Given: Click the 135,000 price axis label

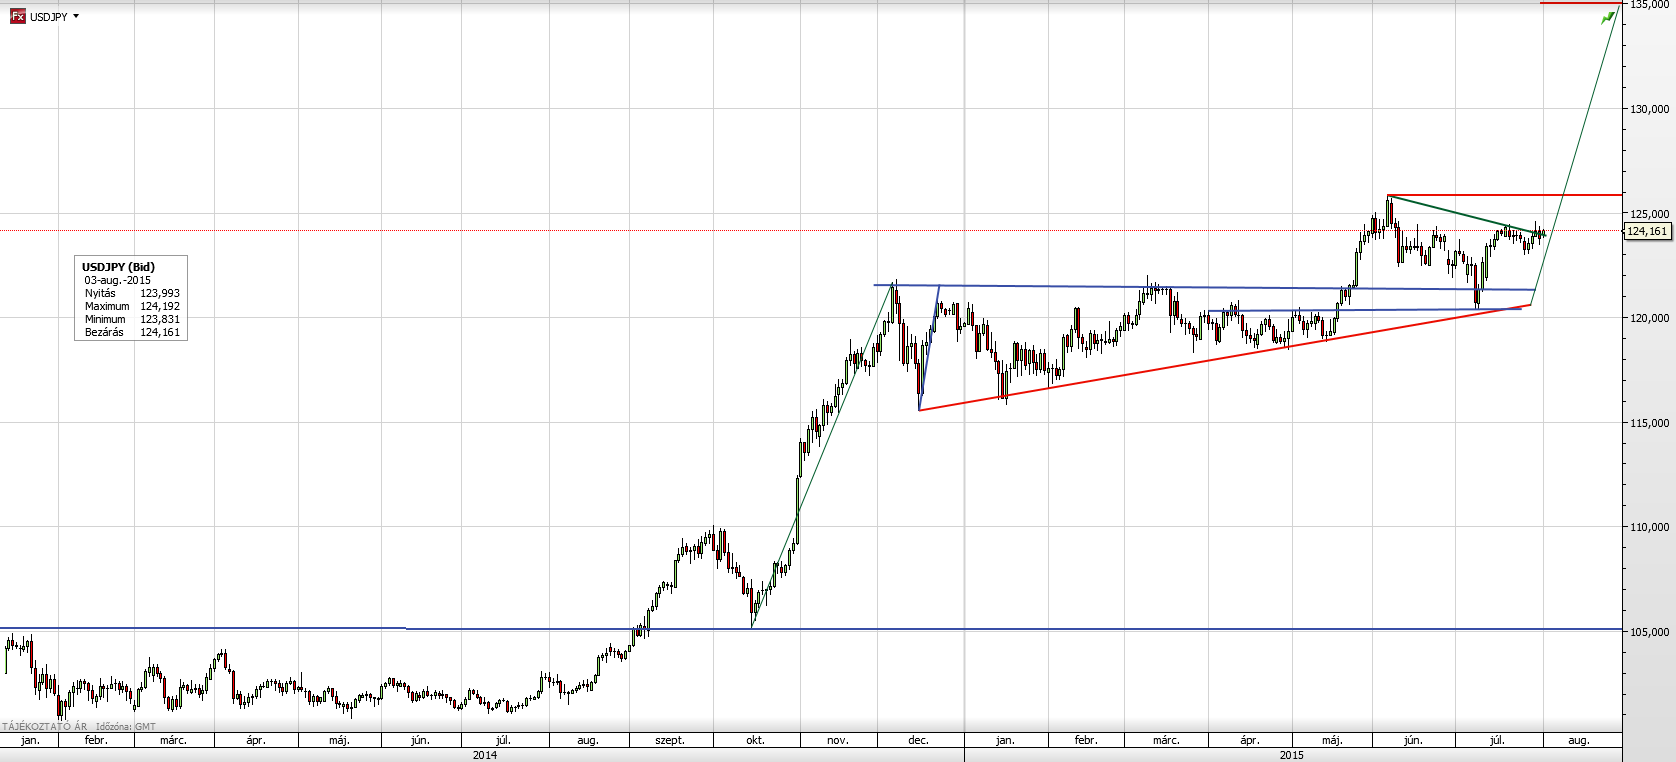Looking at the screenshot, I should (x=1650, y=4).
